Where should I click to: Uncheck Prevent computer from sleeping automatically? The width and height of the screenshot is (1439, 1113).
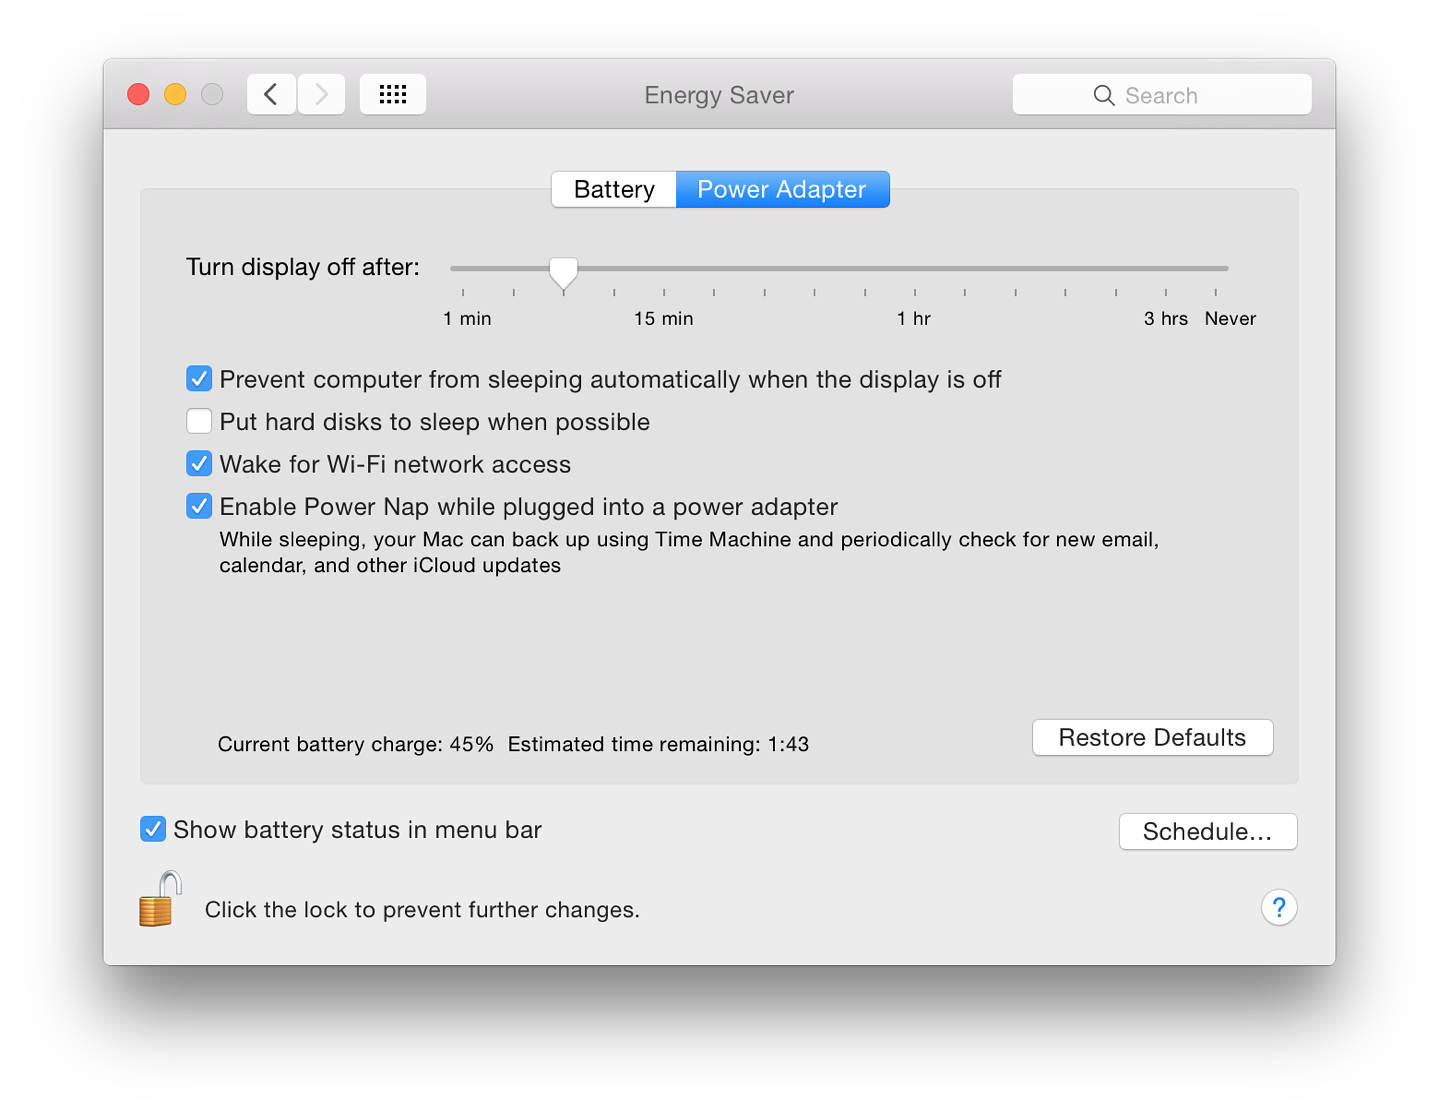tap(199, 379)
